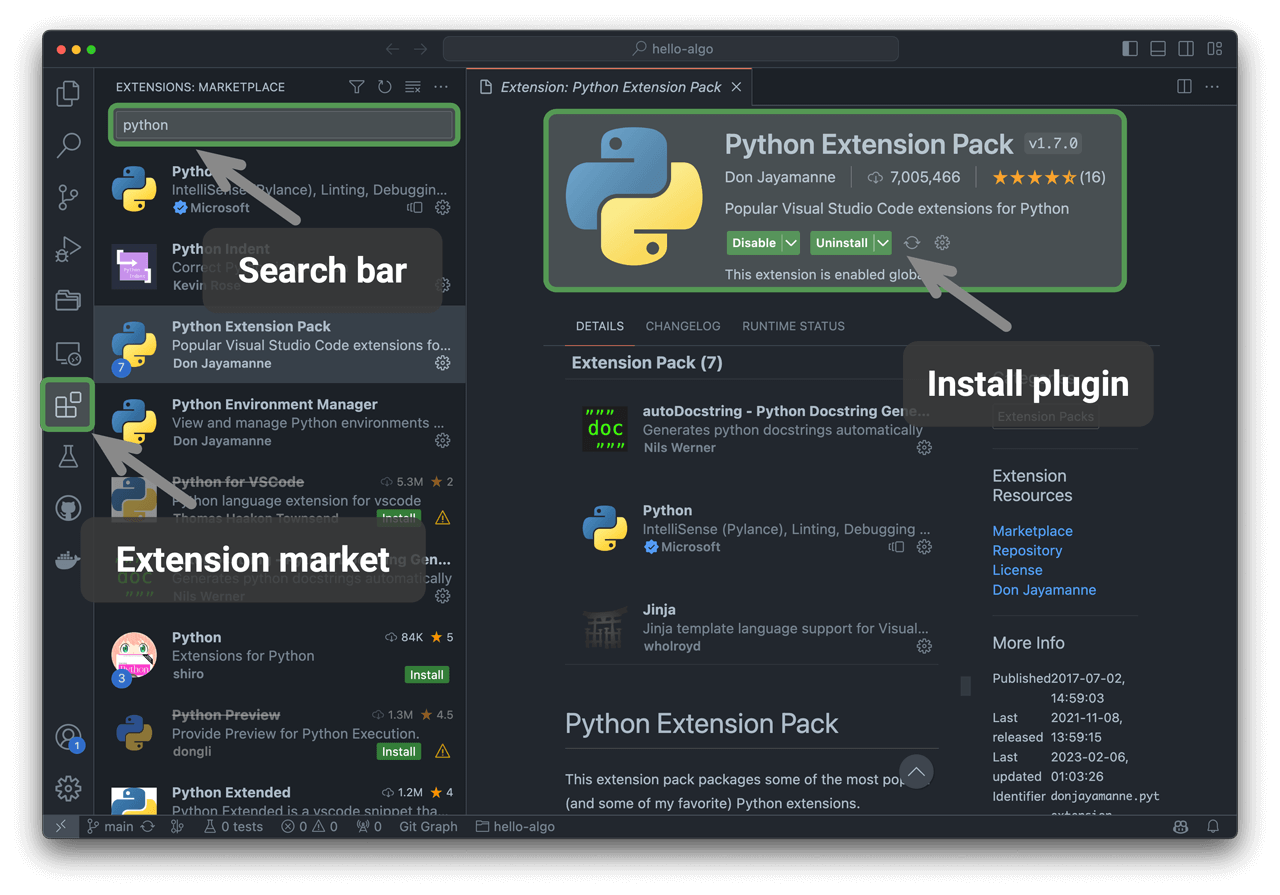The height and width of the screenshot is (895, 1280).
Task: Open the Testing view
Action: (68, 456)
